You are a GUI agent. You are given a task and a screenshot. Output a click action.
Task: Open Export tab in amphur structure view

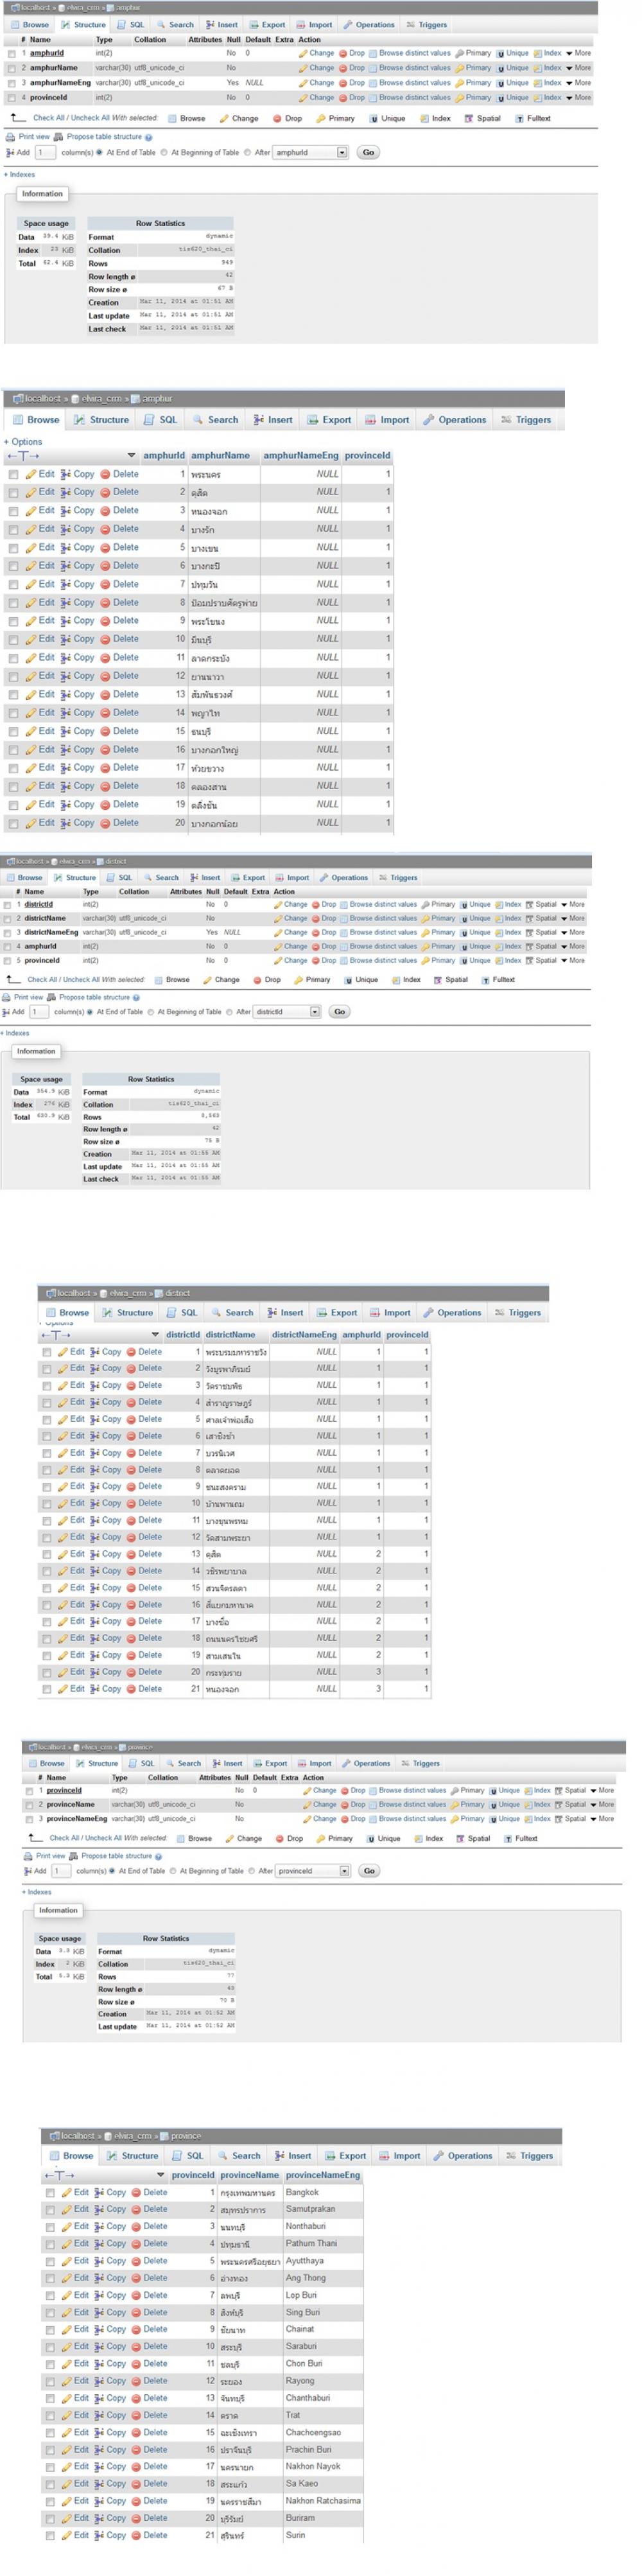tap(266, 25)
